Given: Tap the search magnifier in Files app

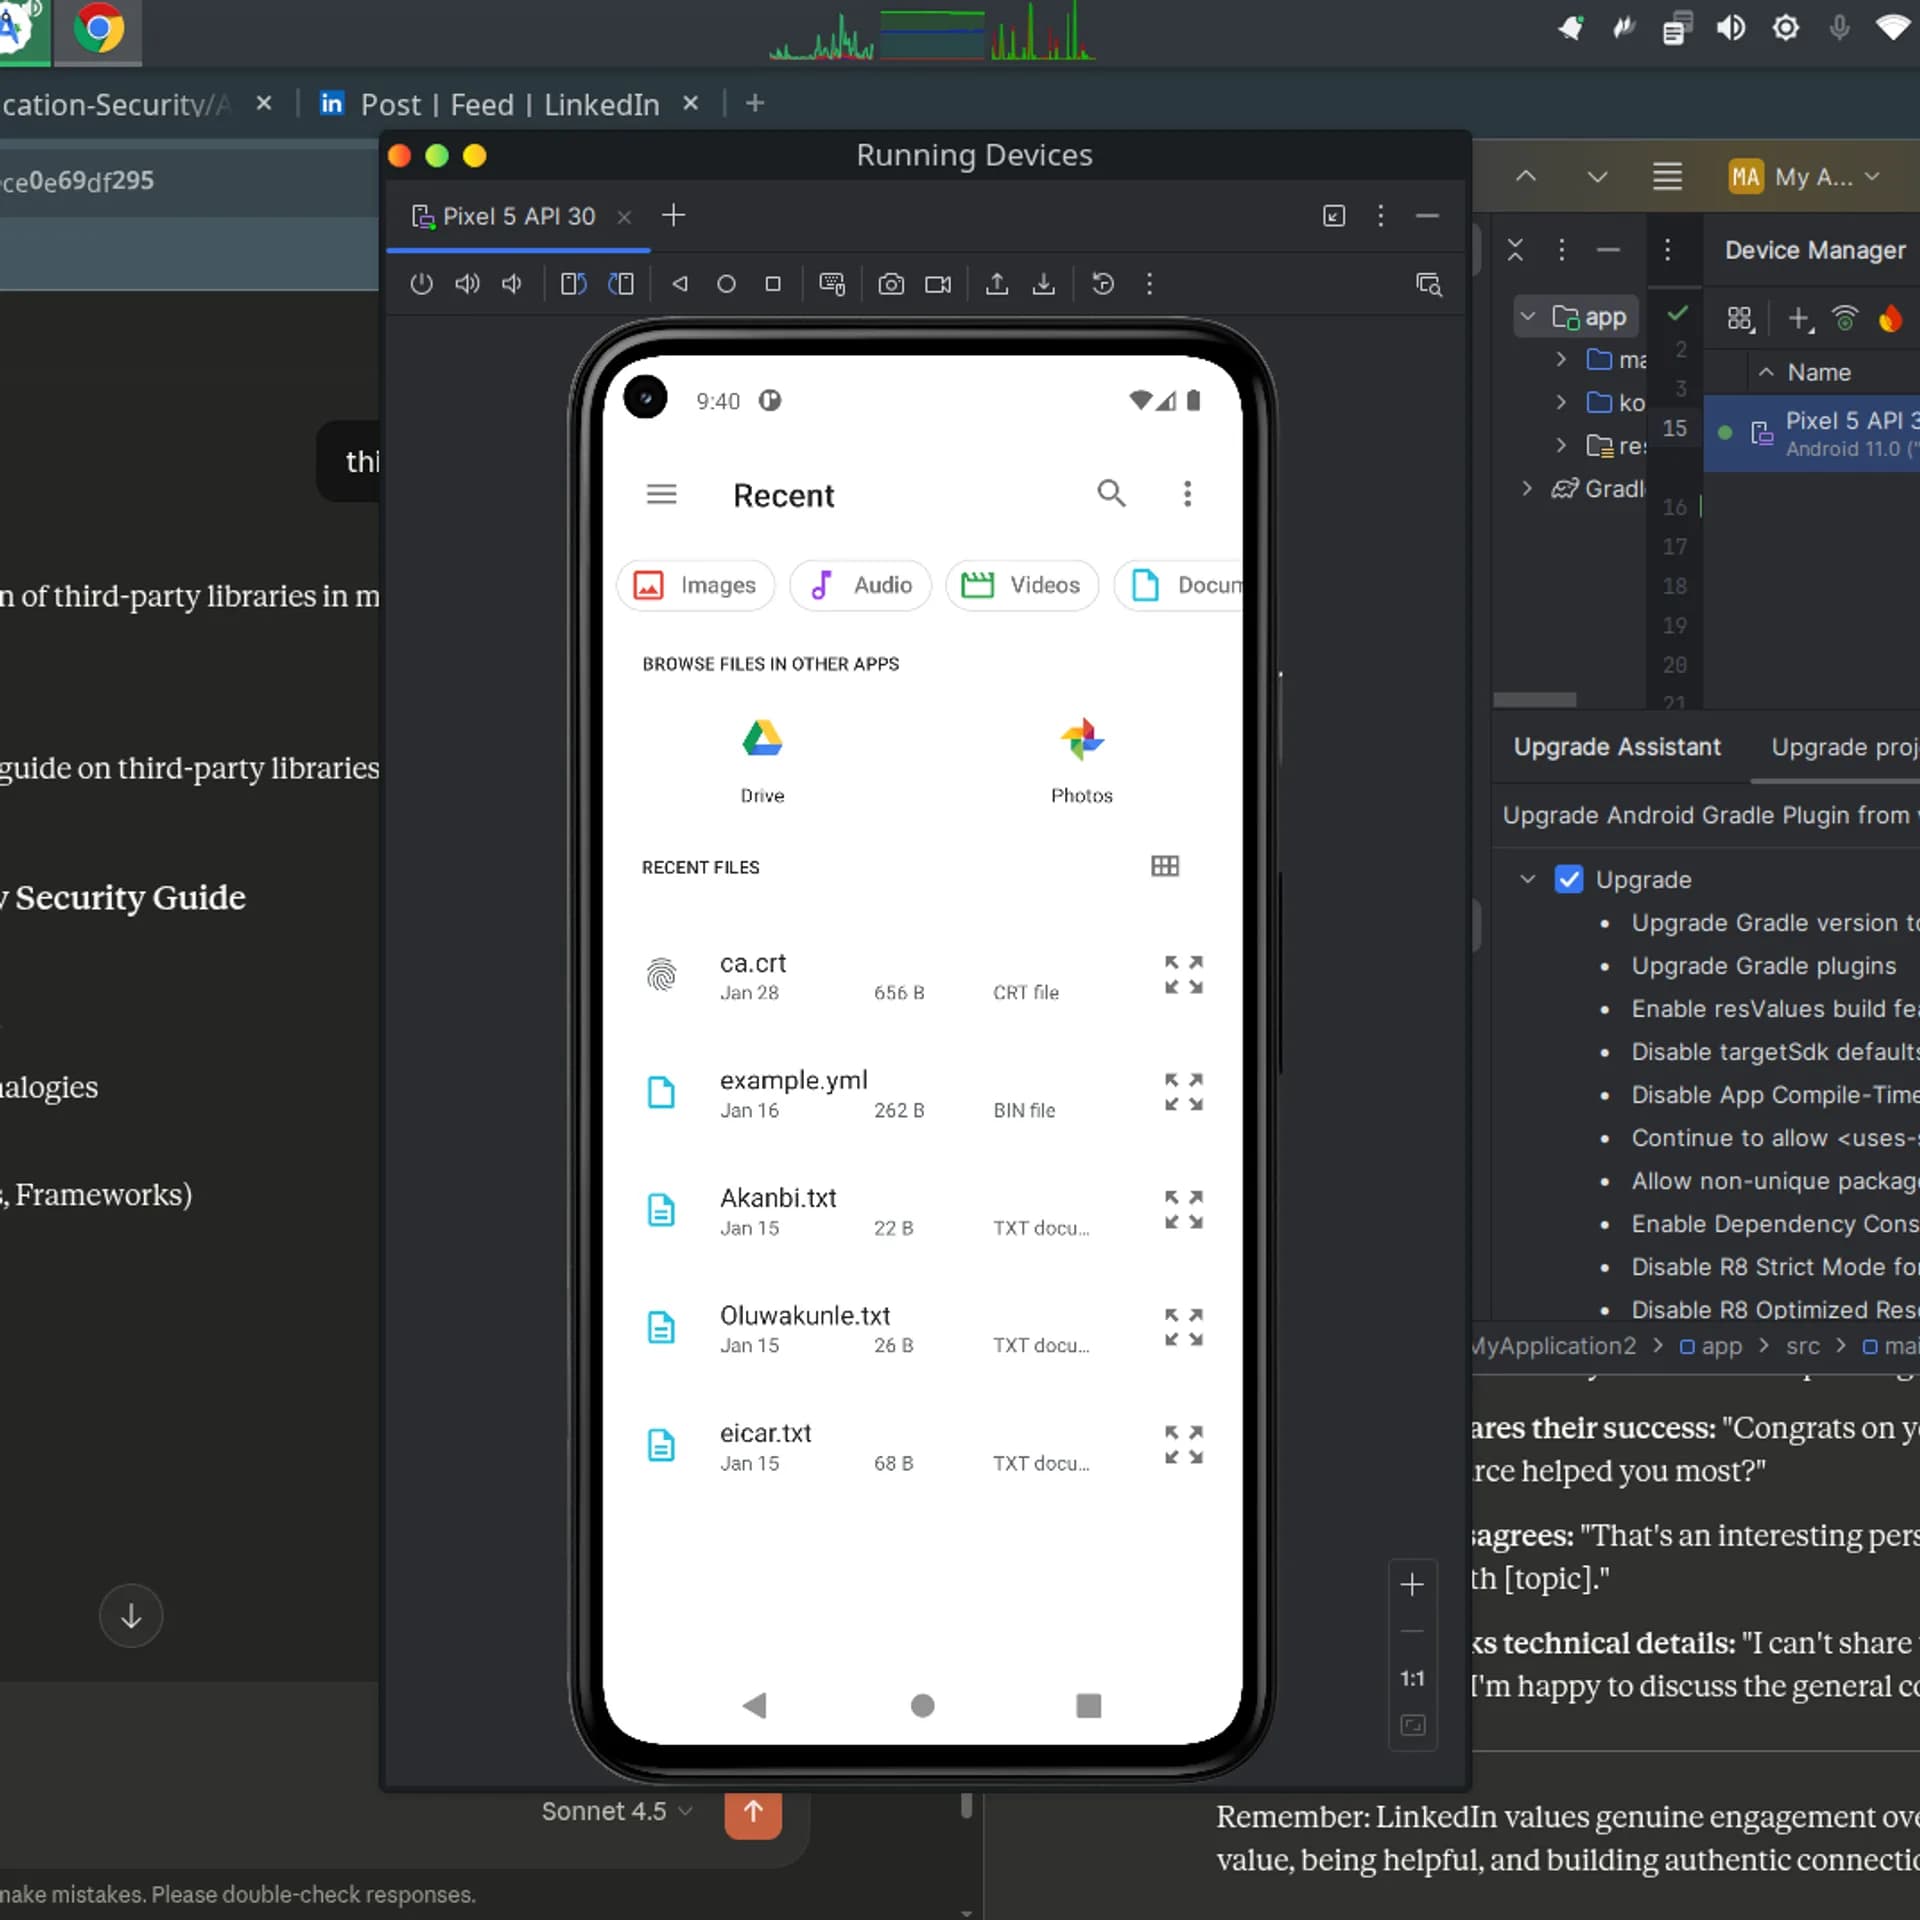Looking at the screenshot, I should 1111,493.
